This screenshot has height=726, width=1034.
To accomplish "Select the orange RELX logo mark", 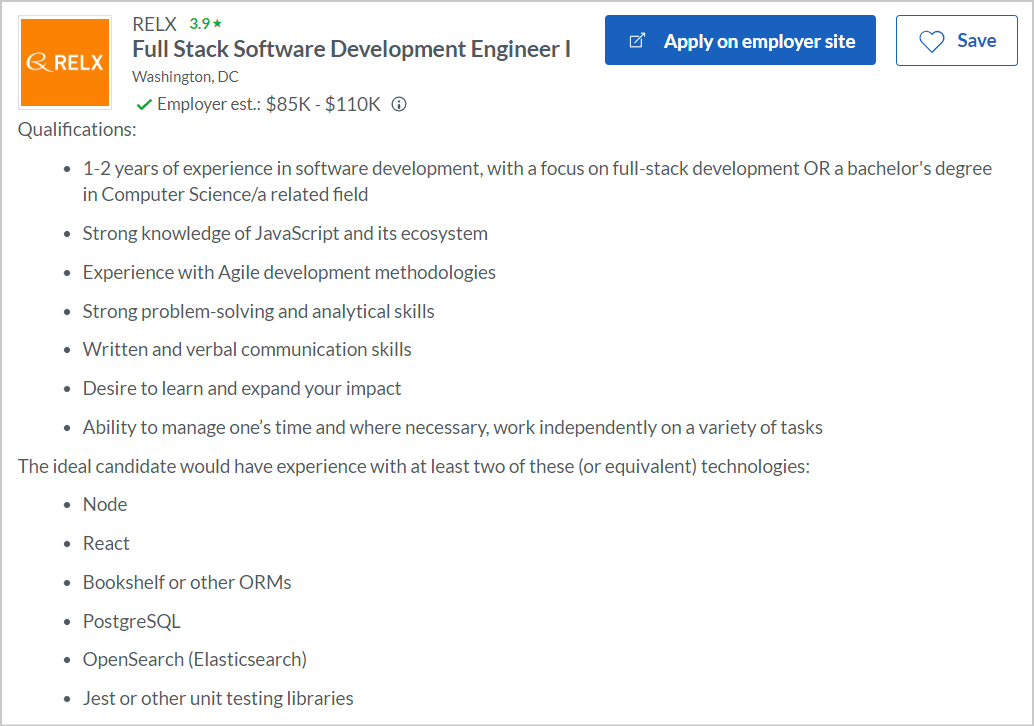I will [64, 62].
